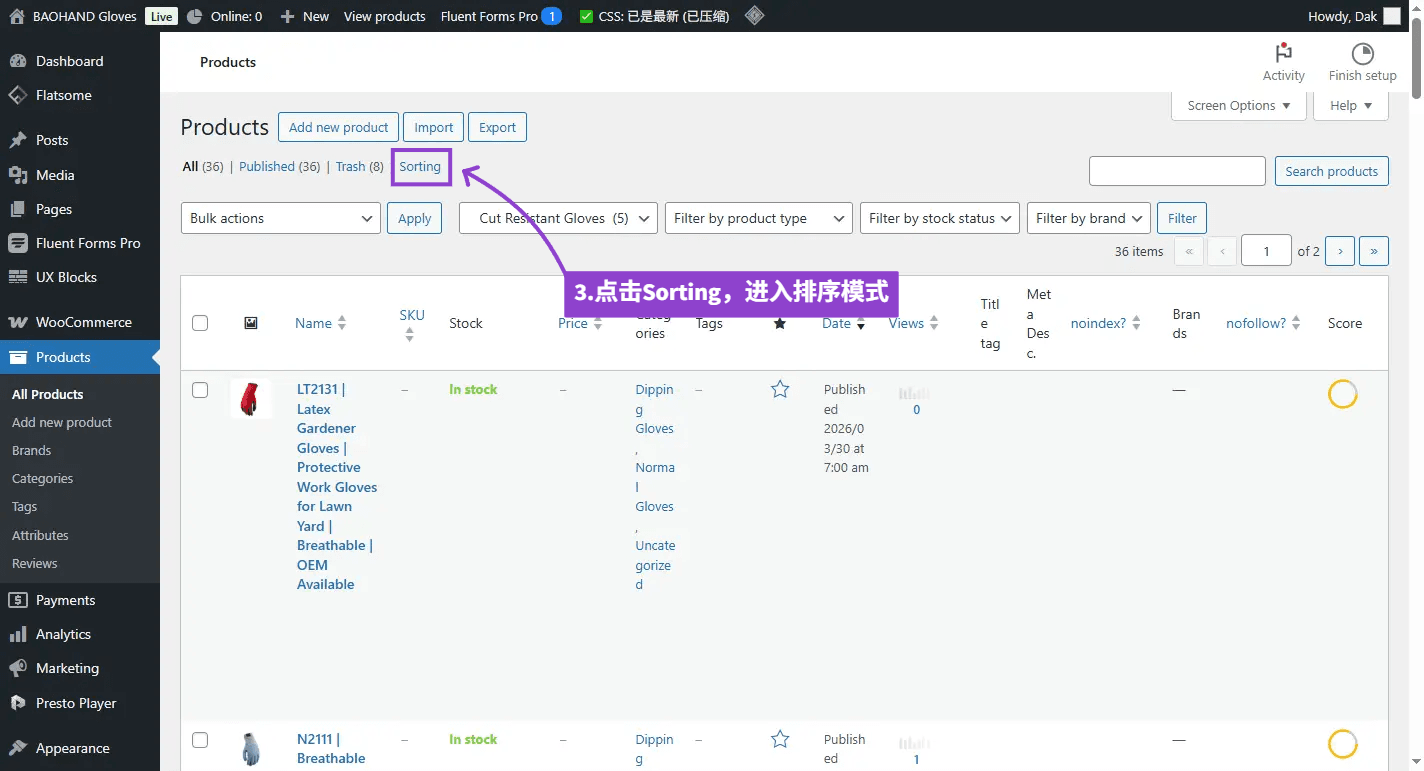Check the select-all products checkbox
1424x771 pixels.
tap(200, 323)
